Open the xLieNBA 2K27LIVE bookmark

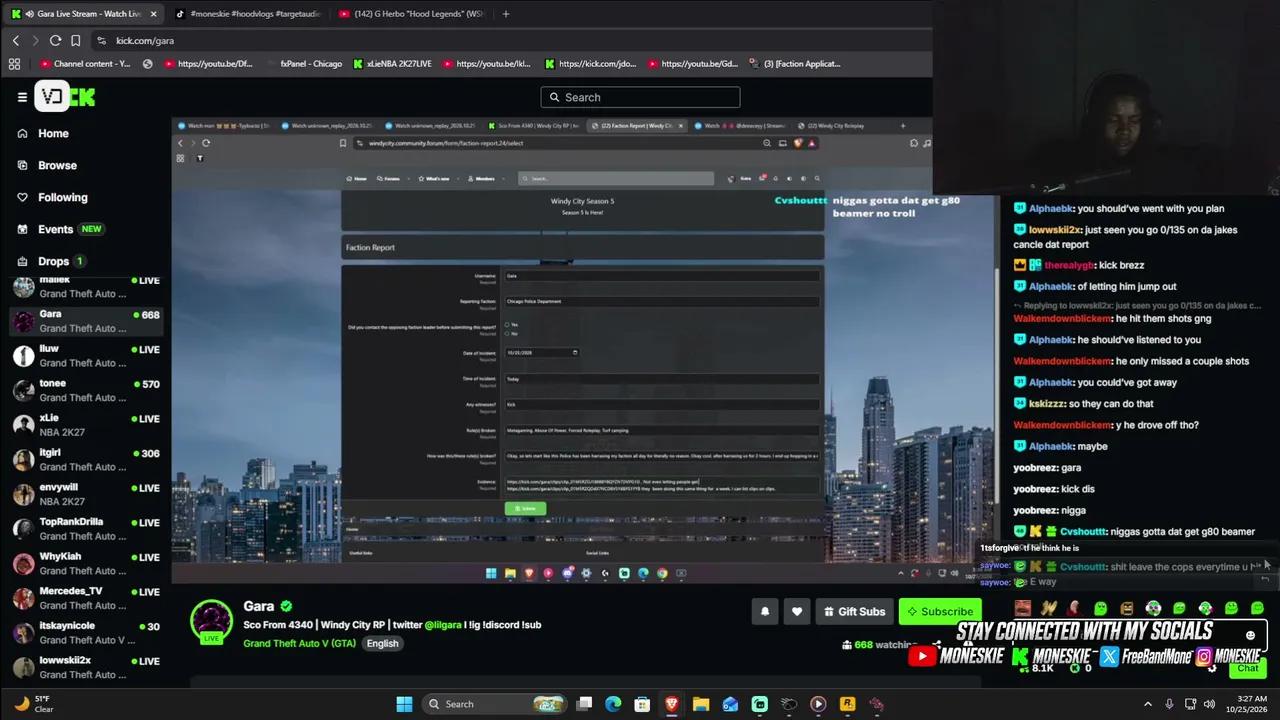tap(392, 64)
